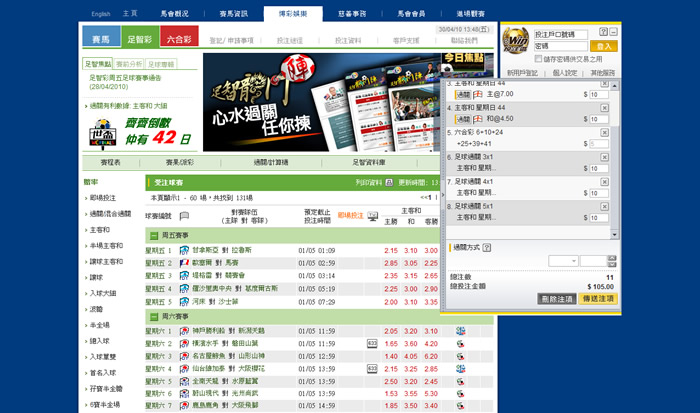
Task: Click 633 channel icon for 星期六 4
Action: coord(372,369)
